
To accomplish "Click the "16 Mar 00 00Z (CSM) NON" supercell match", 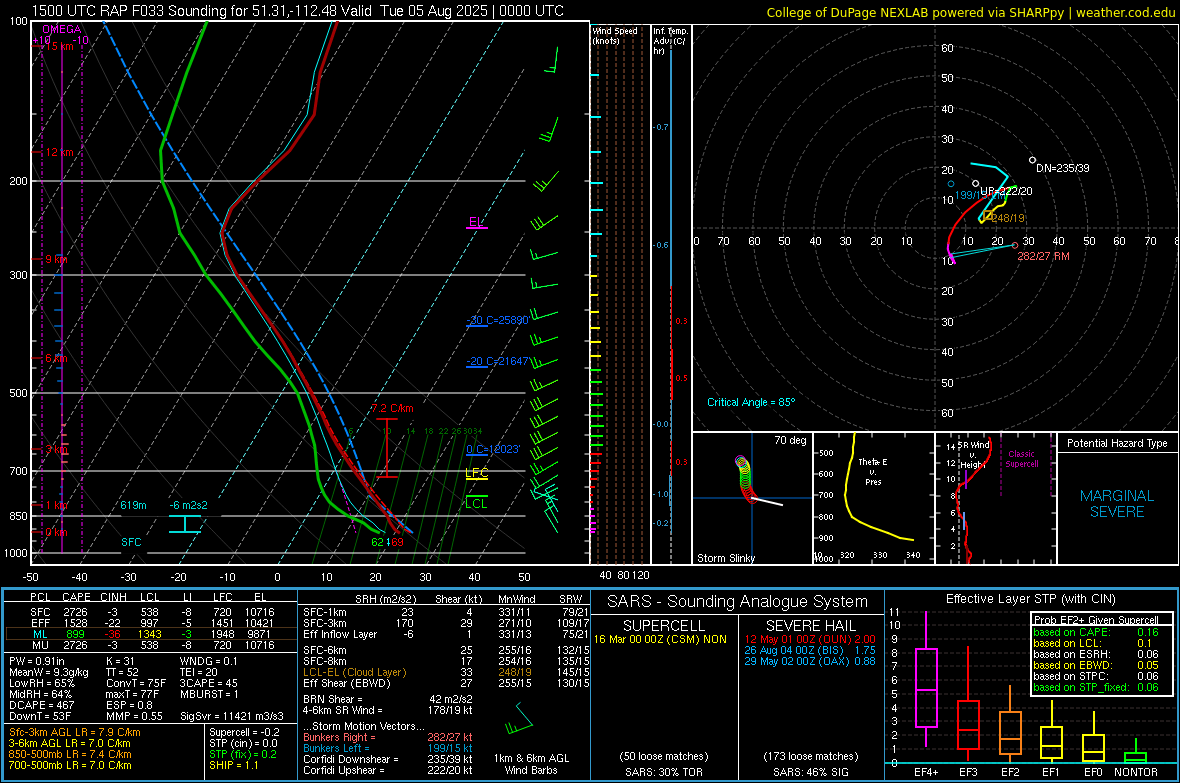I will click(660, 639).
